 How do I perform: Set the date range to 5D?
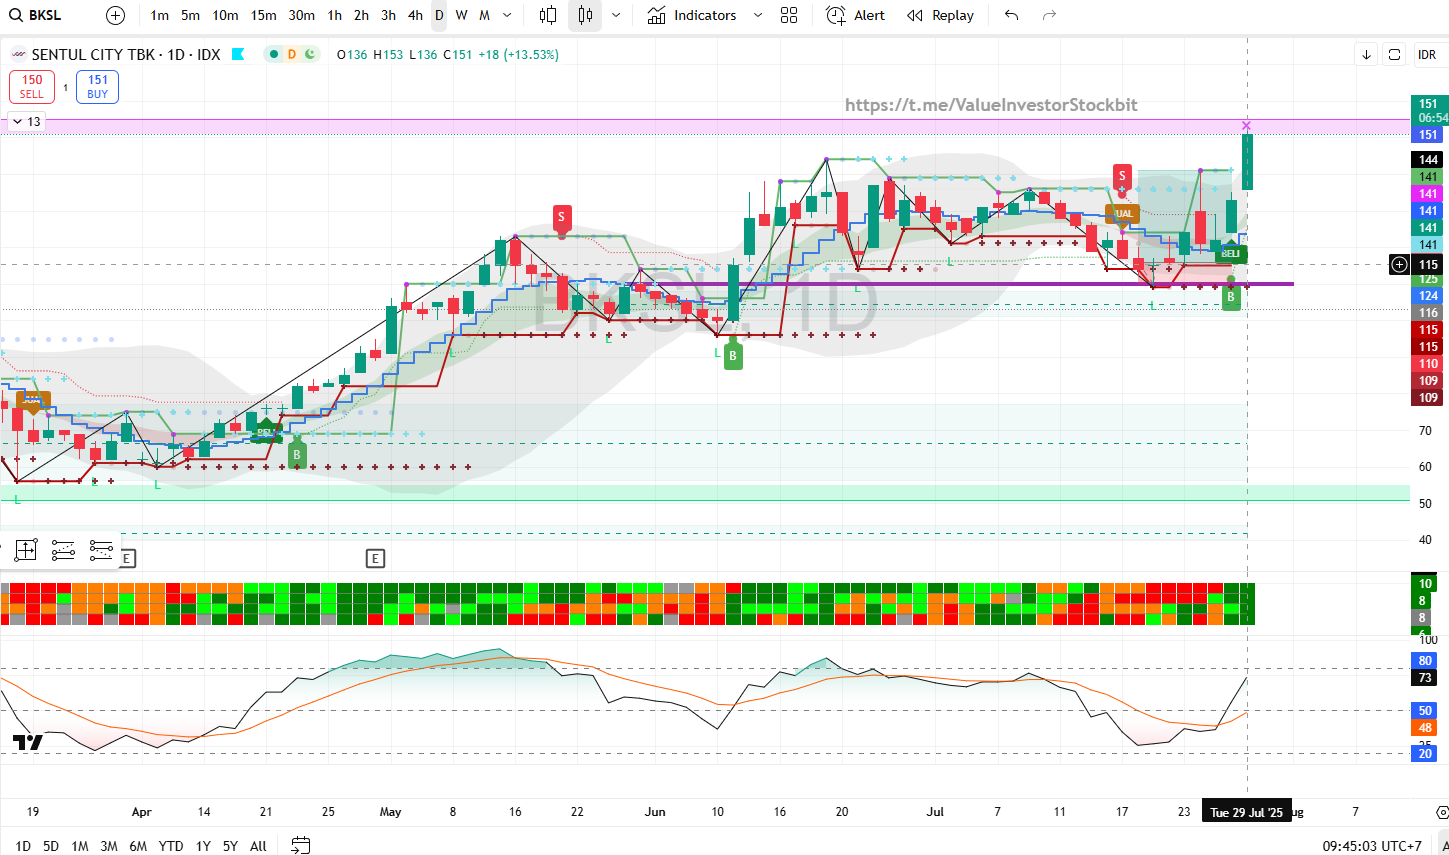click(x=51, y=846)
